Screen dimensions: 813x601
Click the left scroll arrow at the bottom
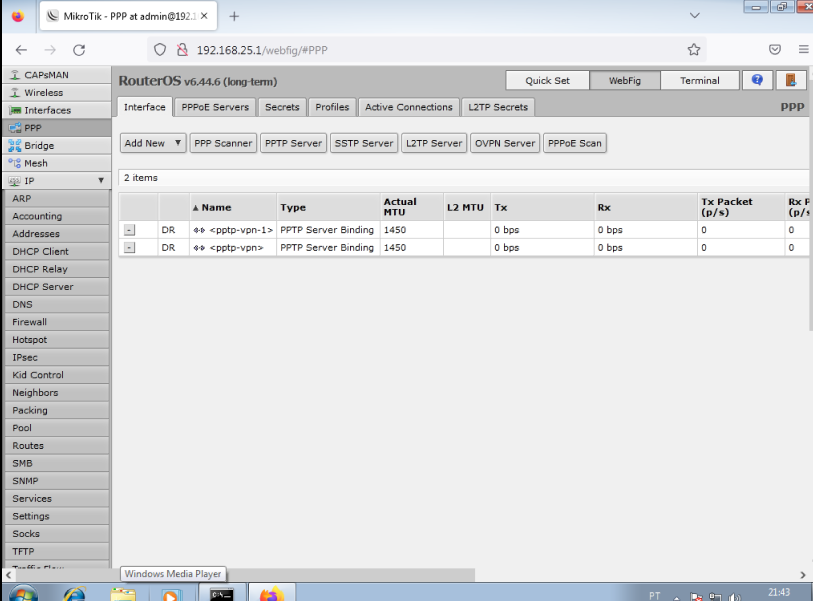[x=8, y=575]
